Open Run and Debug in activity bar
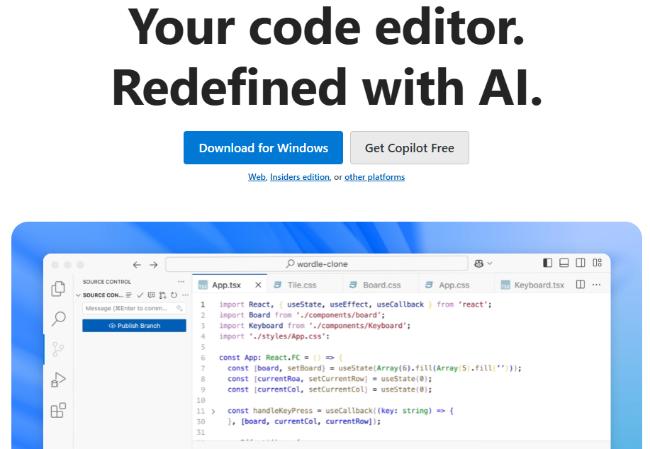The width and height of the screenshot is (650, 449). tap(58, 380)
